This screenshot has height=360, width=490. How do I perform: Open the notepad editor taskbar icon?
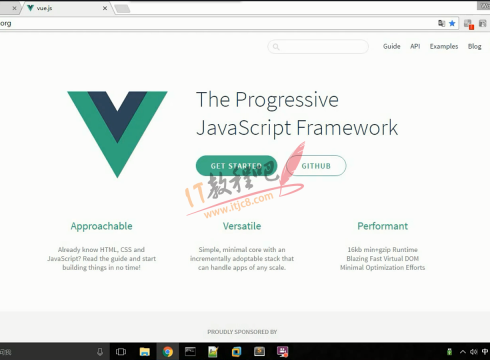[213, 352]
